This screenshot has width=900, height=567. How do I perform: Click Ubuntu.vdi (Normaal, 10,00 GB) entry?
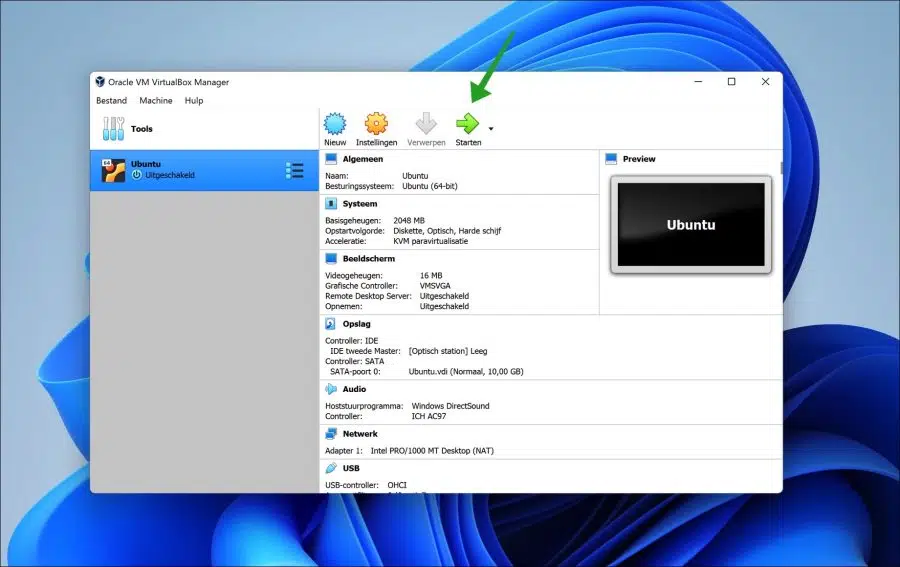tap(466, 372)
